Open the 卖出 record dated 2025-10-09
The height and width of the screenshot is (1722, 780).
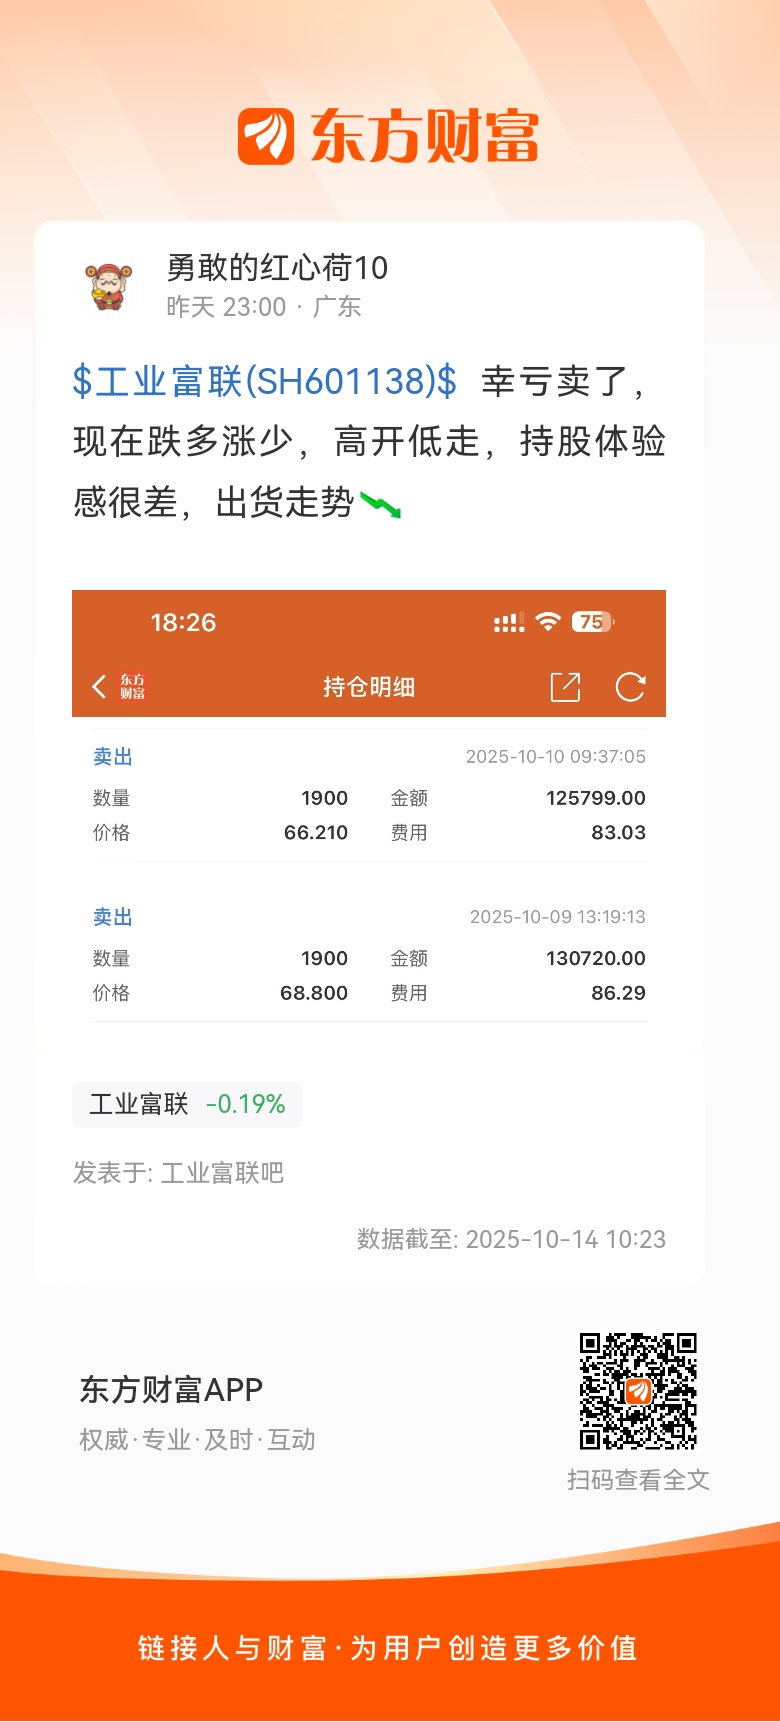(x=369, y=955)
